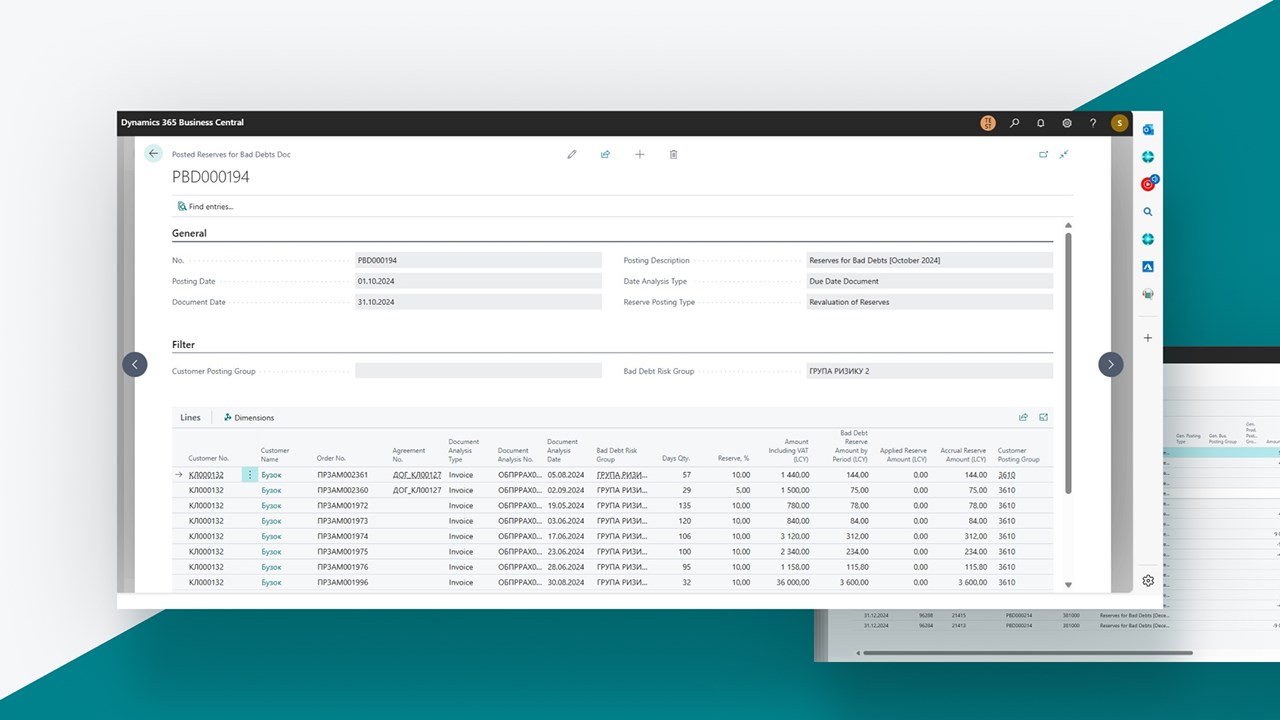
Task: Collapse the General section heading
Action: click(189, 233)
